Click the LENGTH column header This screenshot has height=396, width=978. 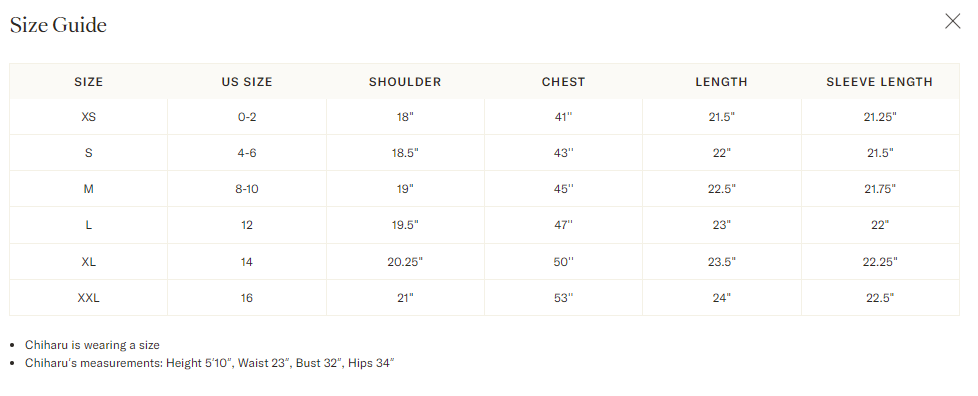pos(722,82)
